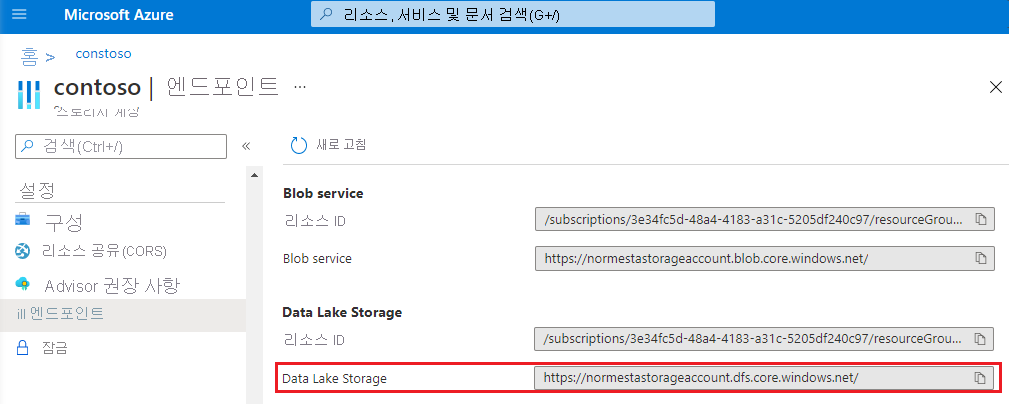Collapse the left sidebar with double chevron
Image resolution: width=1009 pixels, height=404 pixels.
click(x=245, y=146)
